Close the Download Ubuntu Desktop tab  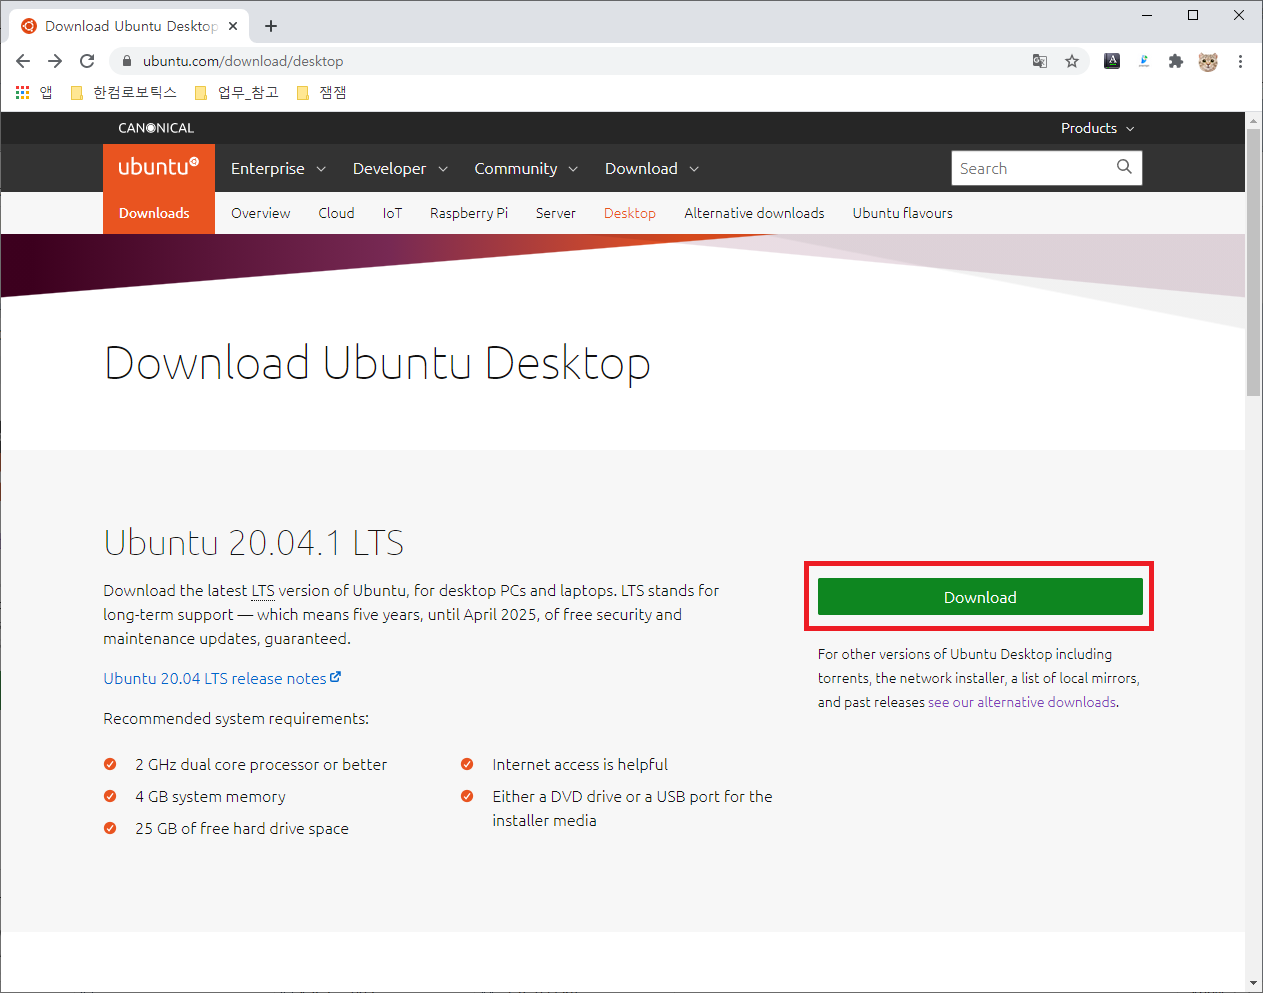pos(234,26)
